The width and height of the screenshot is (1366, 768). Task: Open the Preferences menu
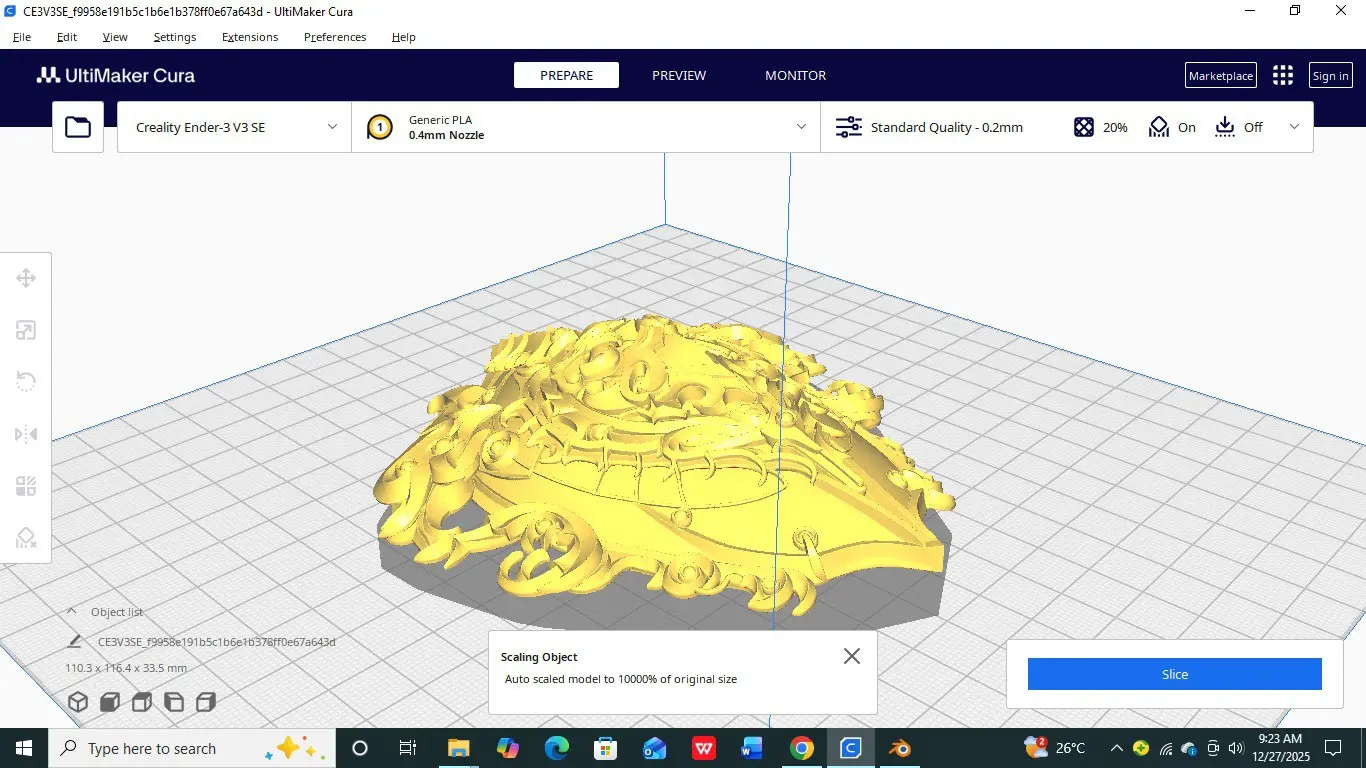click(x=335, y=37)
